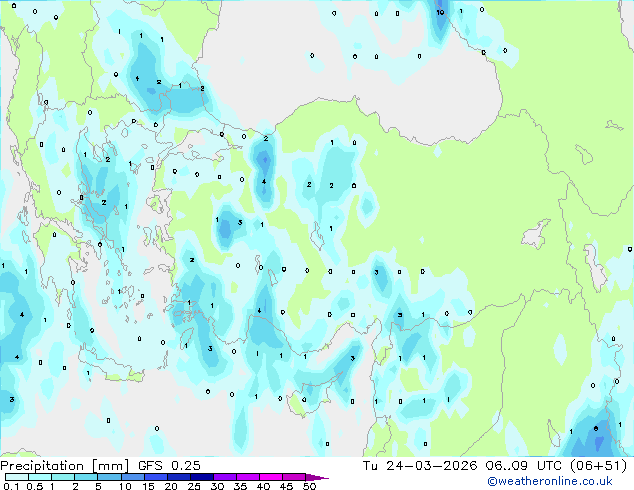
Task: Select the 35 to 40 mm magenta swatch
Action: (x=247, y=477)
